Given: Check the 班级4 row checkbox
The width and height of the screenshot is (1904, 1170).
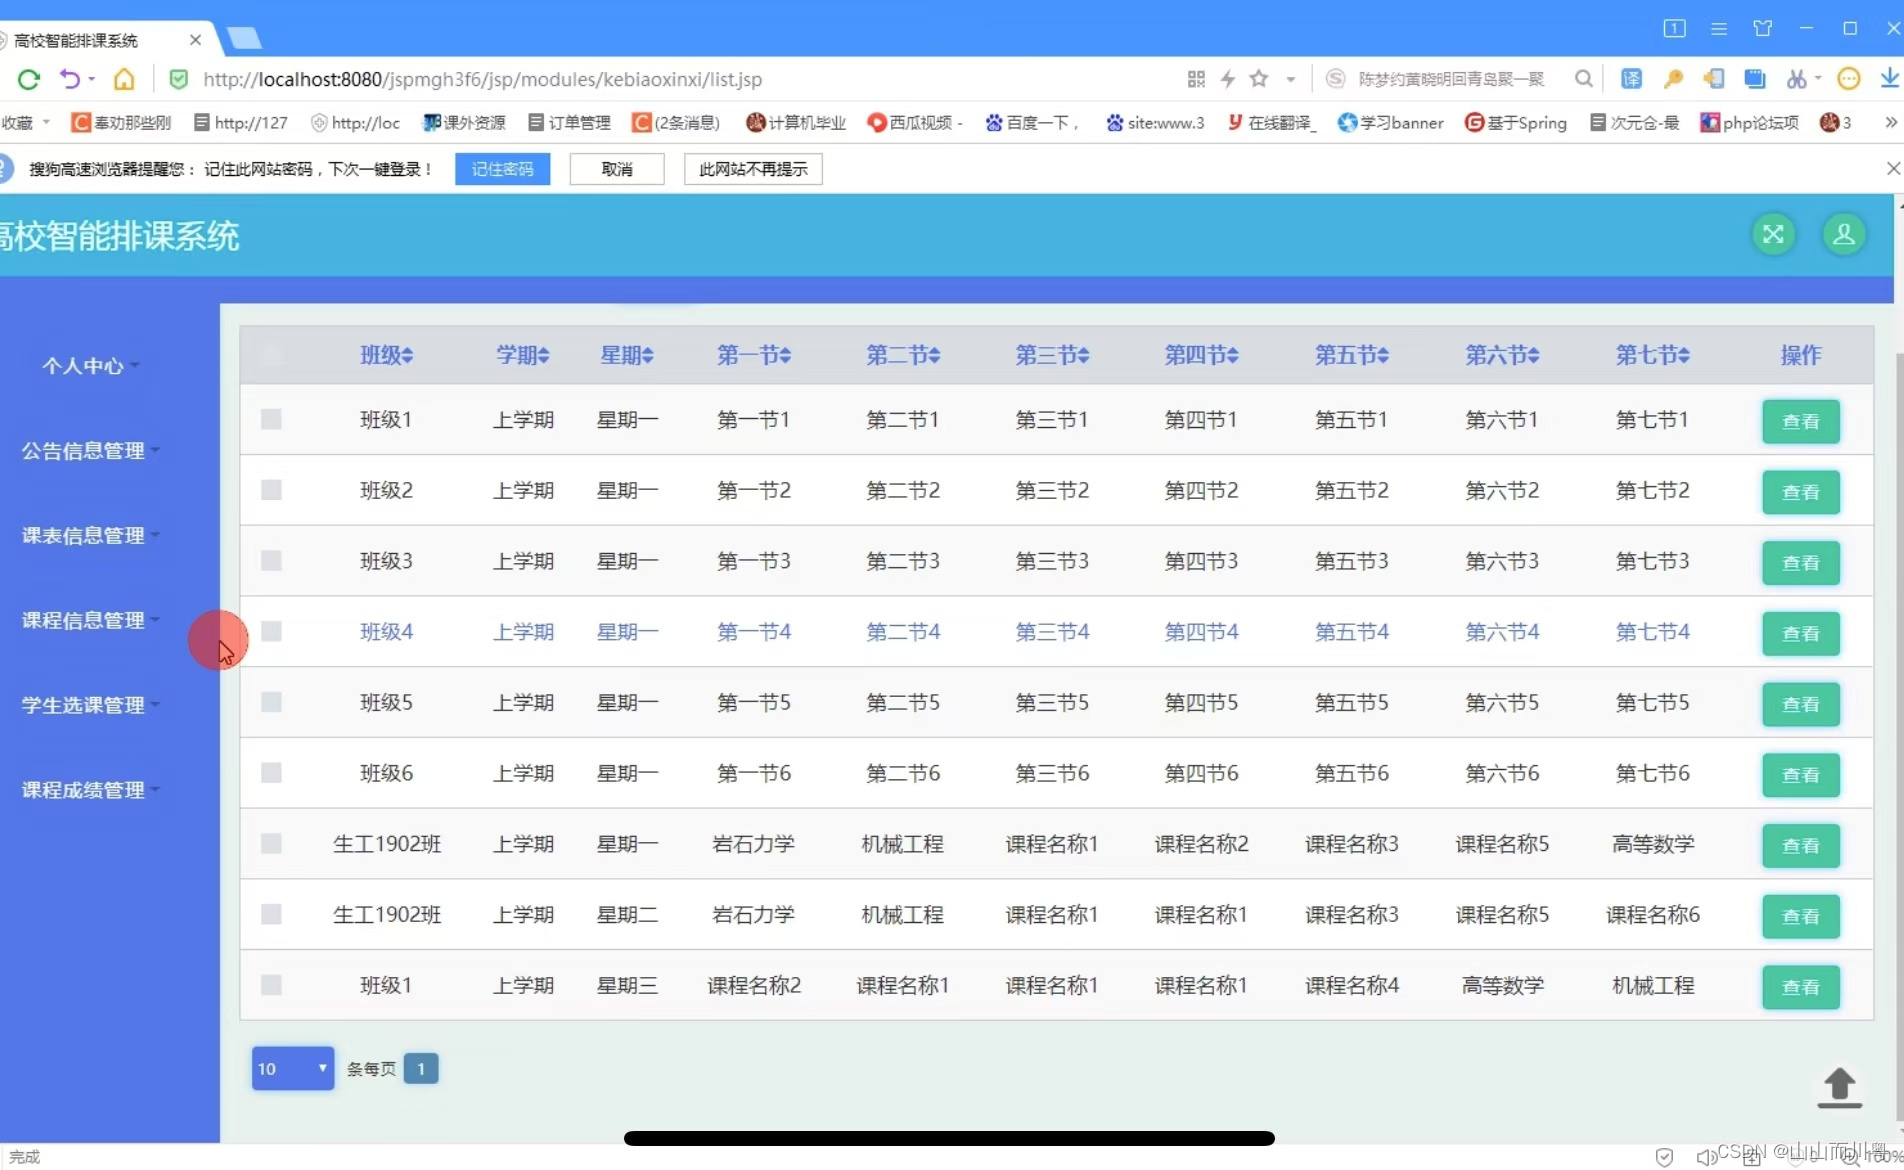Looking at the screenshot, I should click(271, 631).
